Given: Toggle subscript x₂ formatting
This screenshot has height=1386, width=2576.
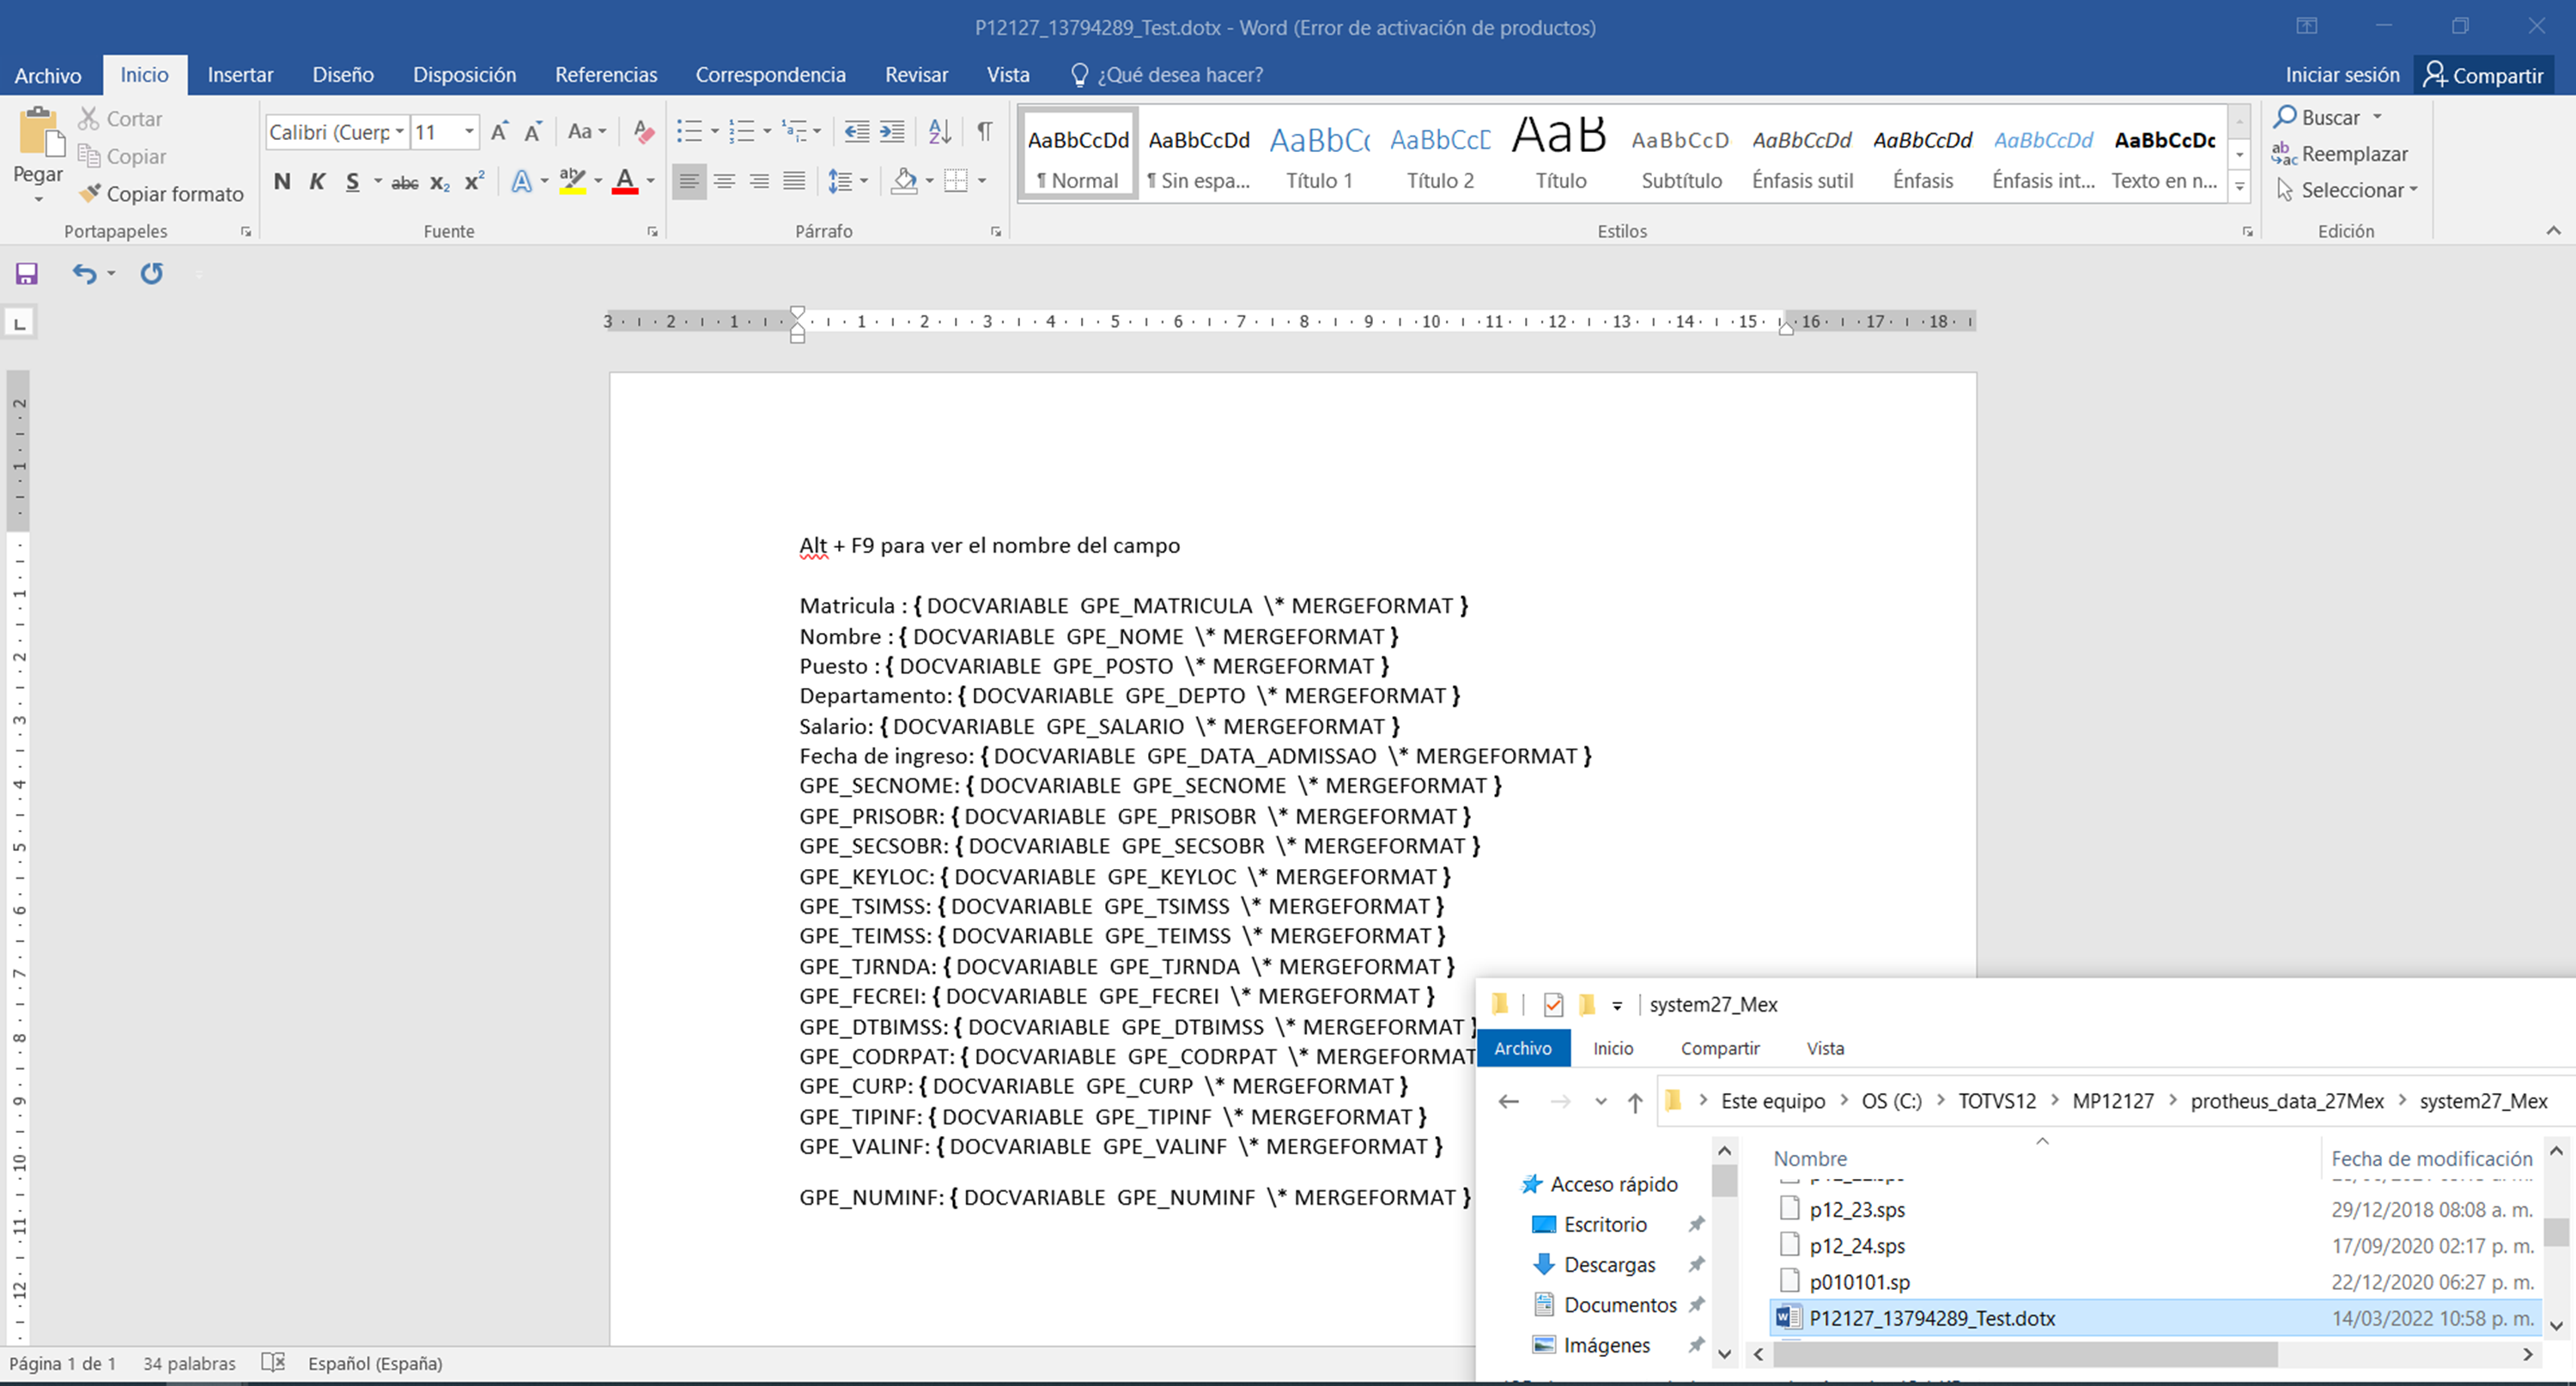Looking at the screenshot, I should coord(440,182).
